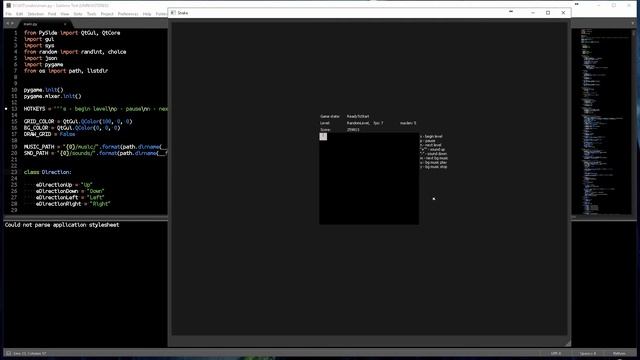This screenshot has height=360, width=640.
Task: Click the MUSIC_PATH line in the editor
Action: [96, 147]
